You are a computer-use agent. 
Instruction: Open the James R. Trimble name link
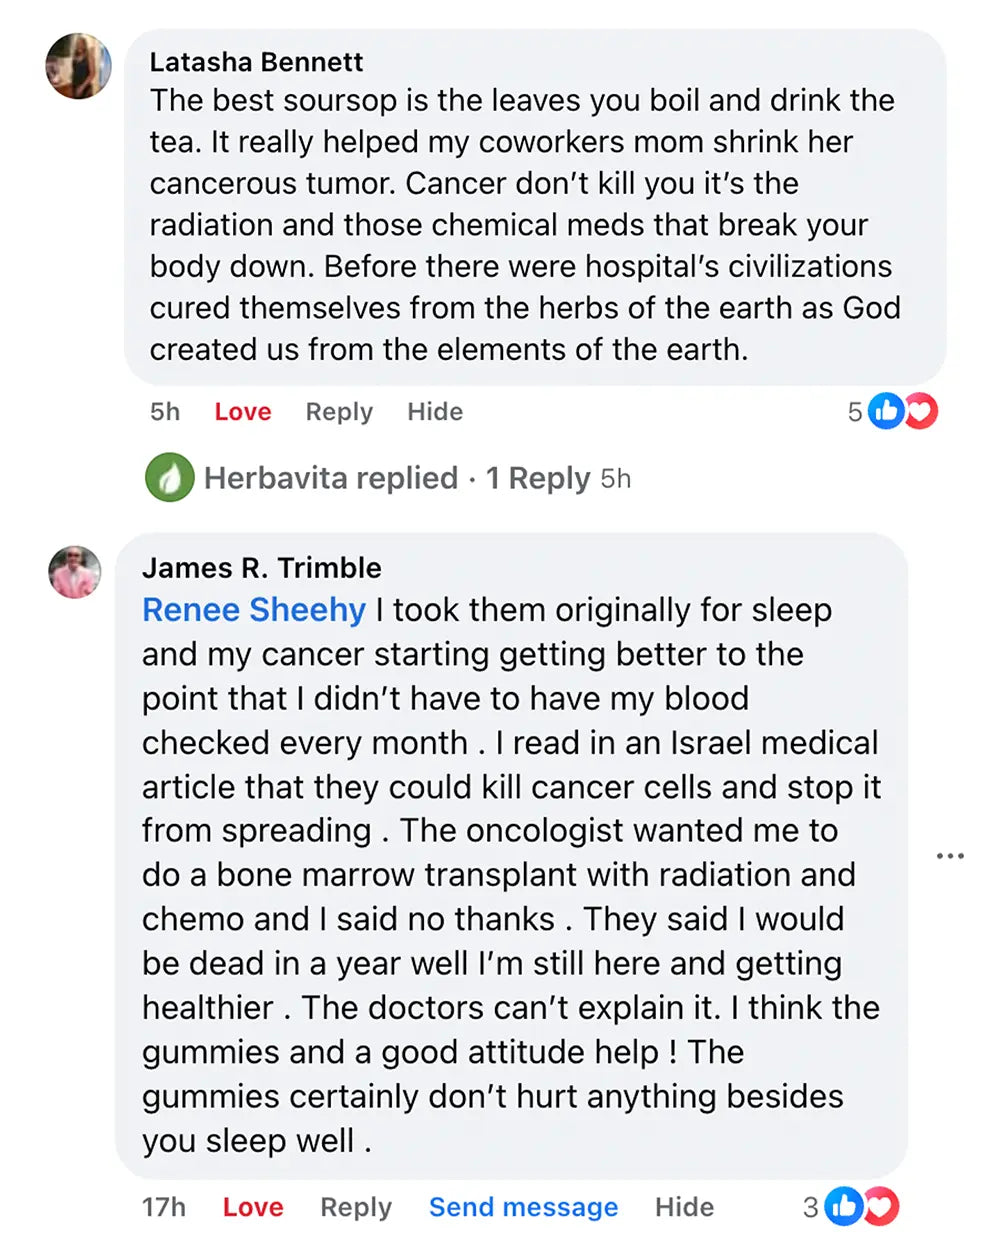[x=262, y=568]
